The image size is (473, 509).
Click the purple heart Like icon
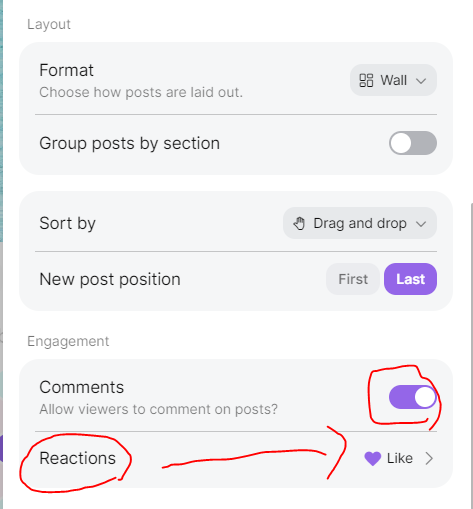(373, 458)
